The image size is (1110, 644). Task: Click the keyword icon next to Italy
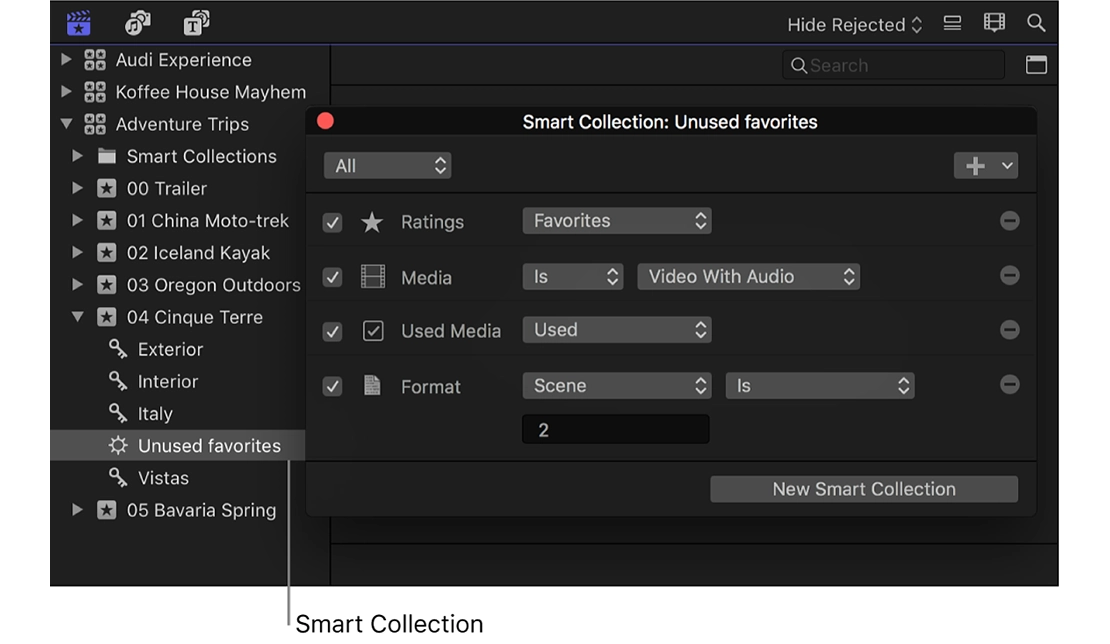point(116,413)
